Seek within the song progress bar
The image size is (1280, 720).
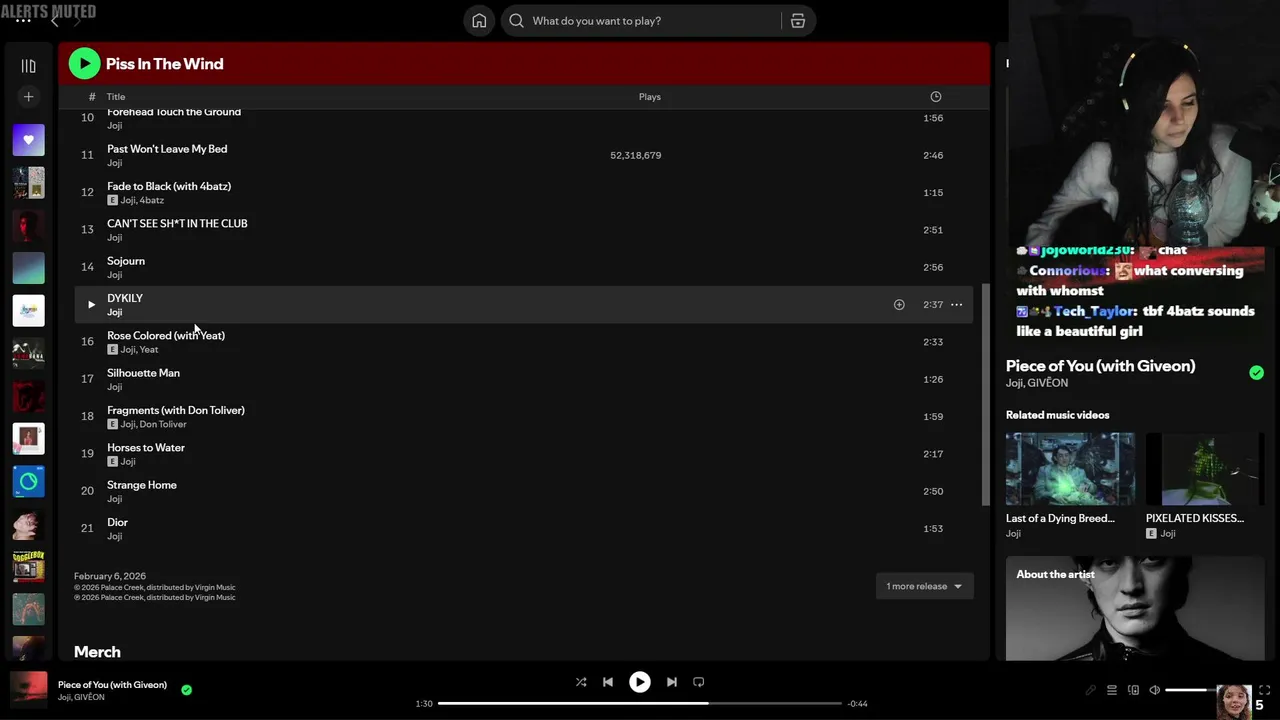click(639, 703)
